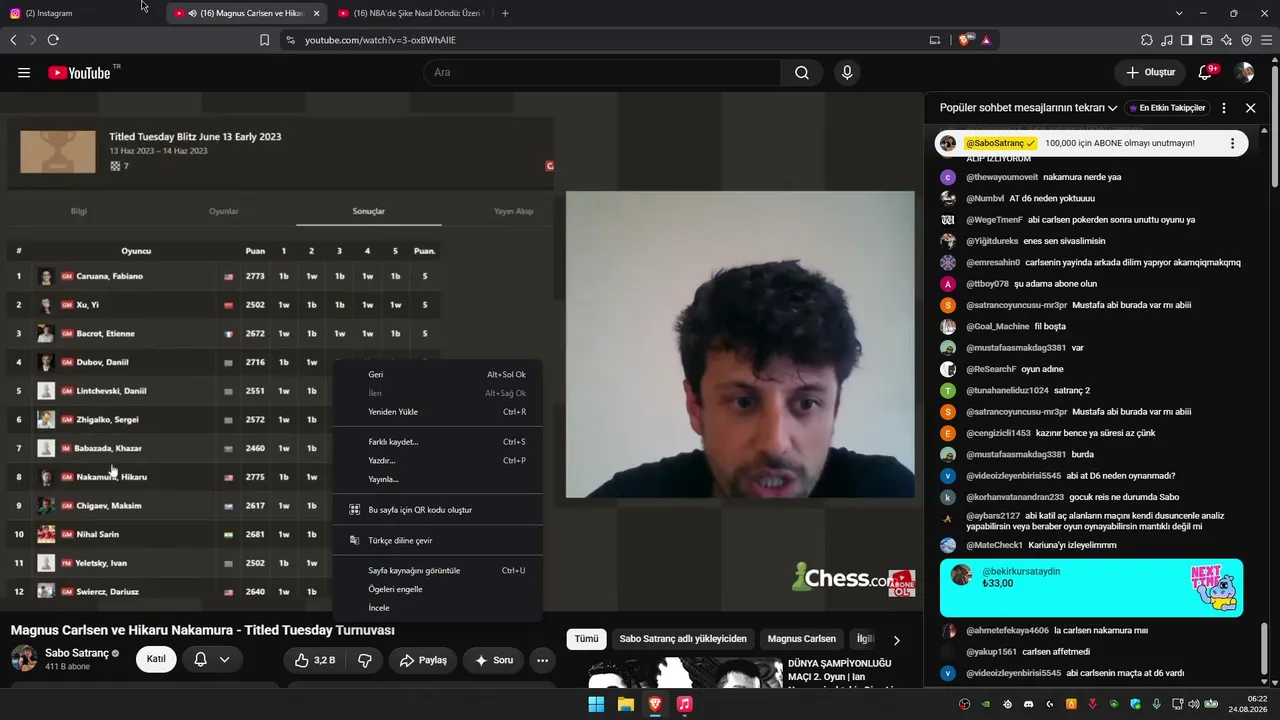Screen dimensions: 1280x720
Task: Show more filter chips with the arrow
Action: [x=896, y=640]
